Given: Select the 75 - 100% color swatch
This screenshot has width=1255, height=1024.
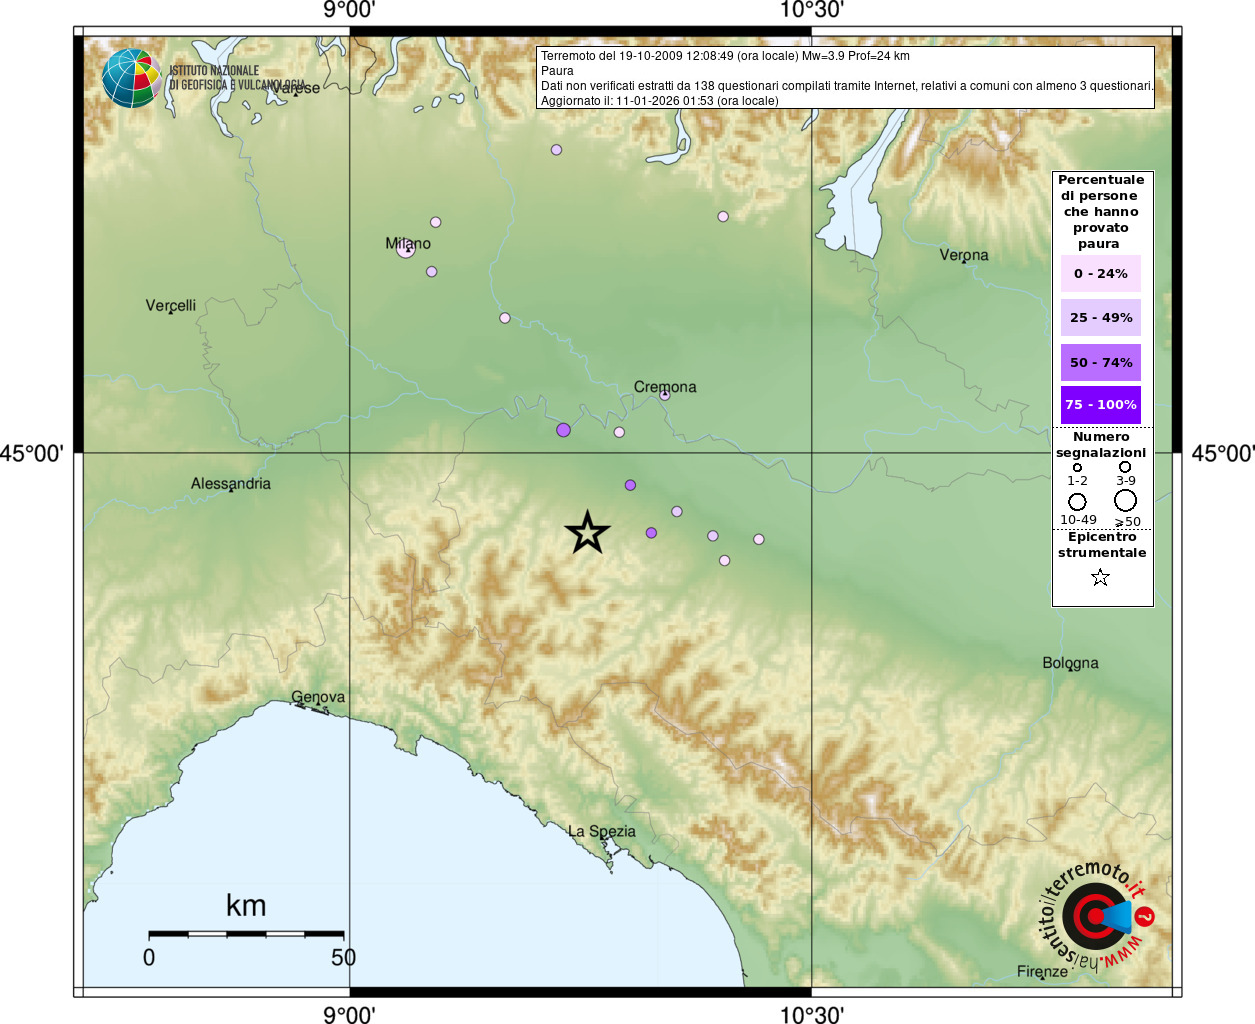Looking at the screenshot, I should pos(1100,405).
